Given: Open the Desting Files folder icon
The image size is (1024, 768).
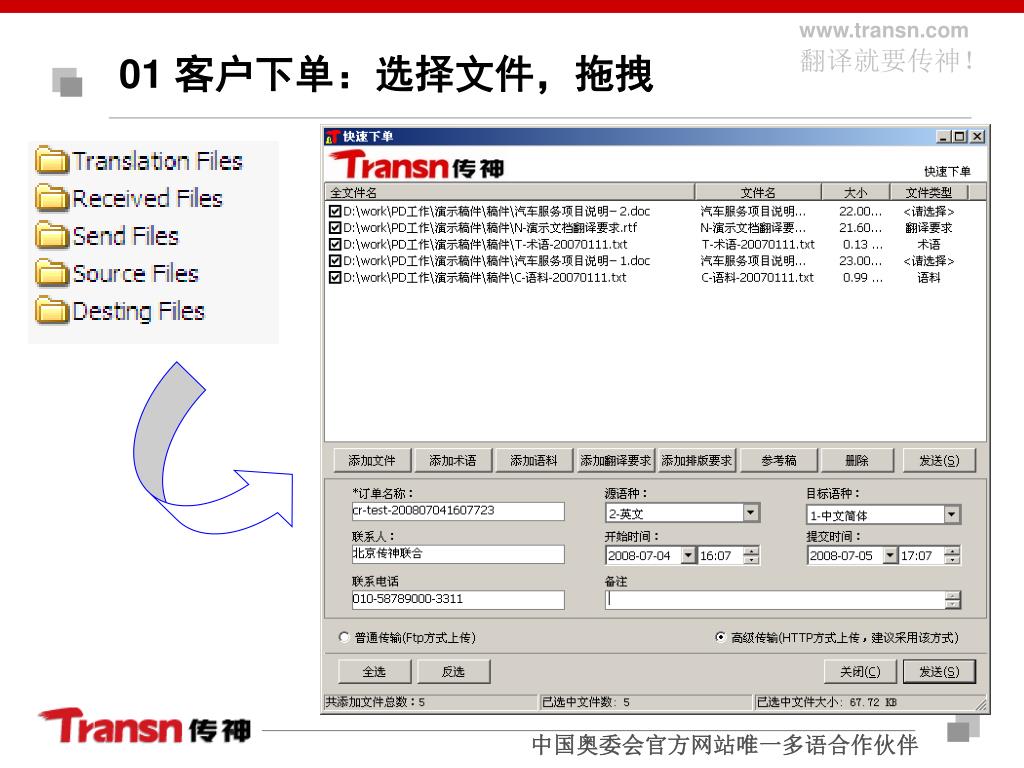Looking at the screenshot, I should 52,311.
